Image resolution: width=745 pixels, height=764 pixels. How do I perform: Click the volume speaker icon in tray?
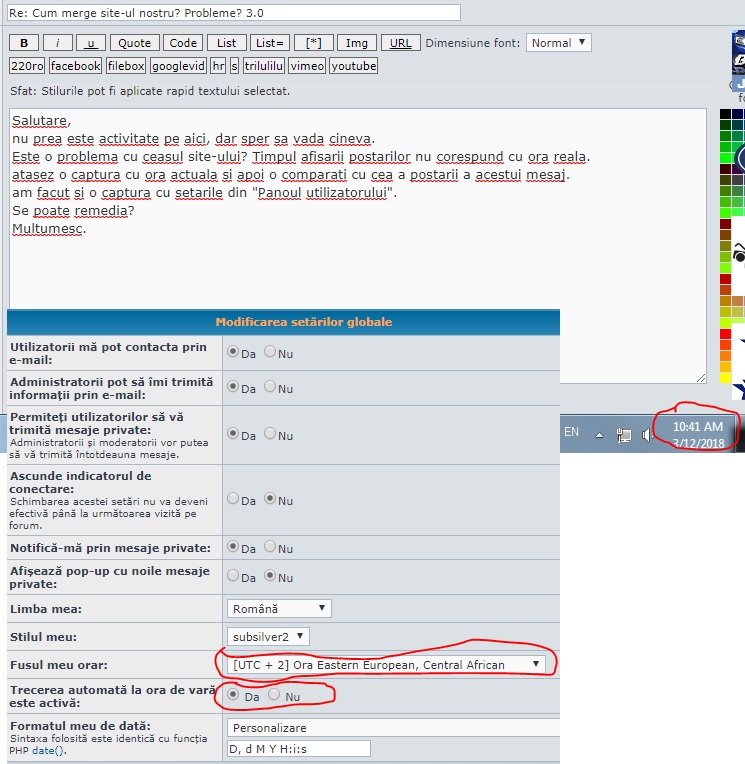click(x=646, y=435)
